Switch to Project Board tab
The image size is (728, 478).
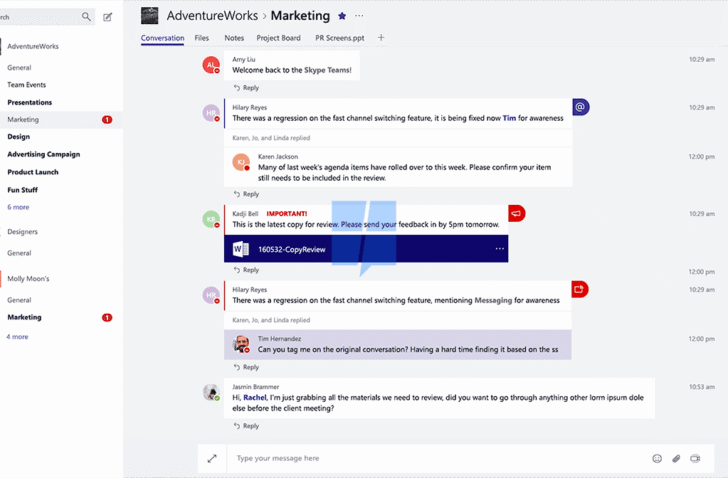(279, 38)
